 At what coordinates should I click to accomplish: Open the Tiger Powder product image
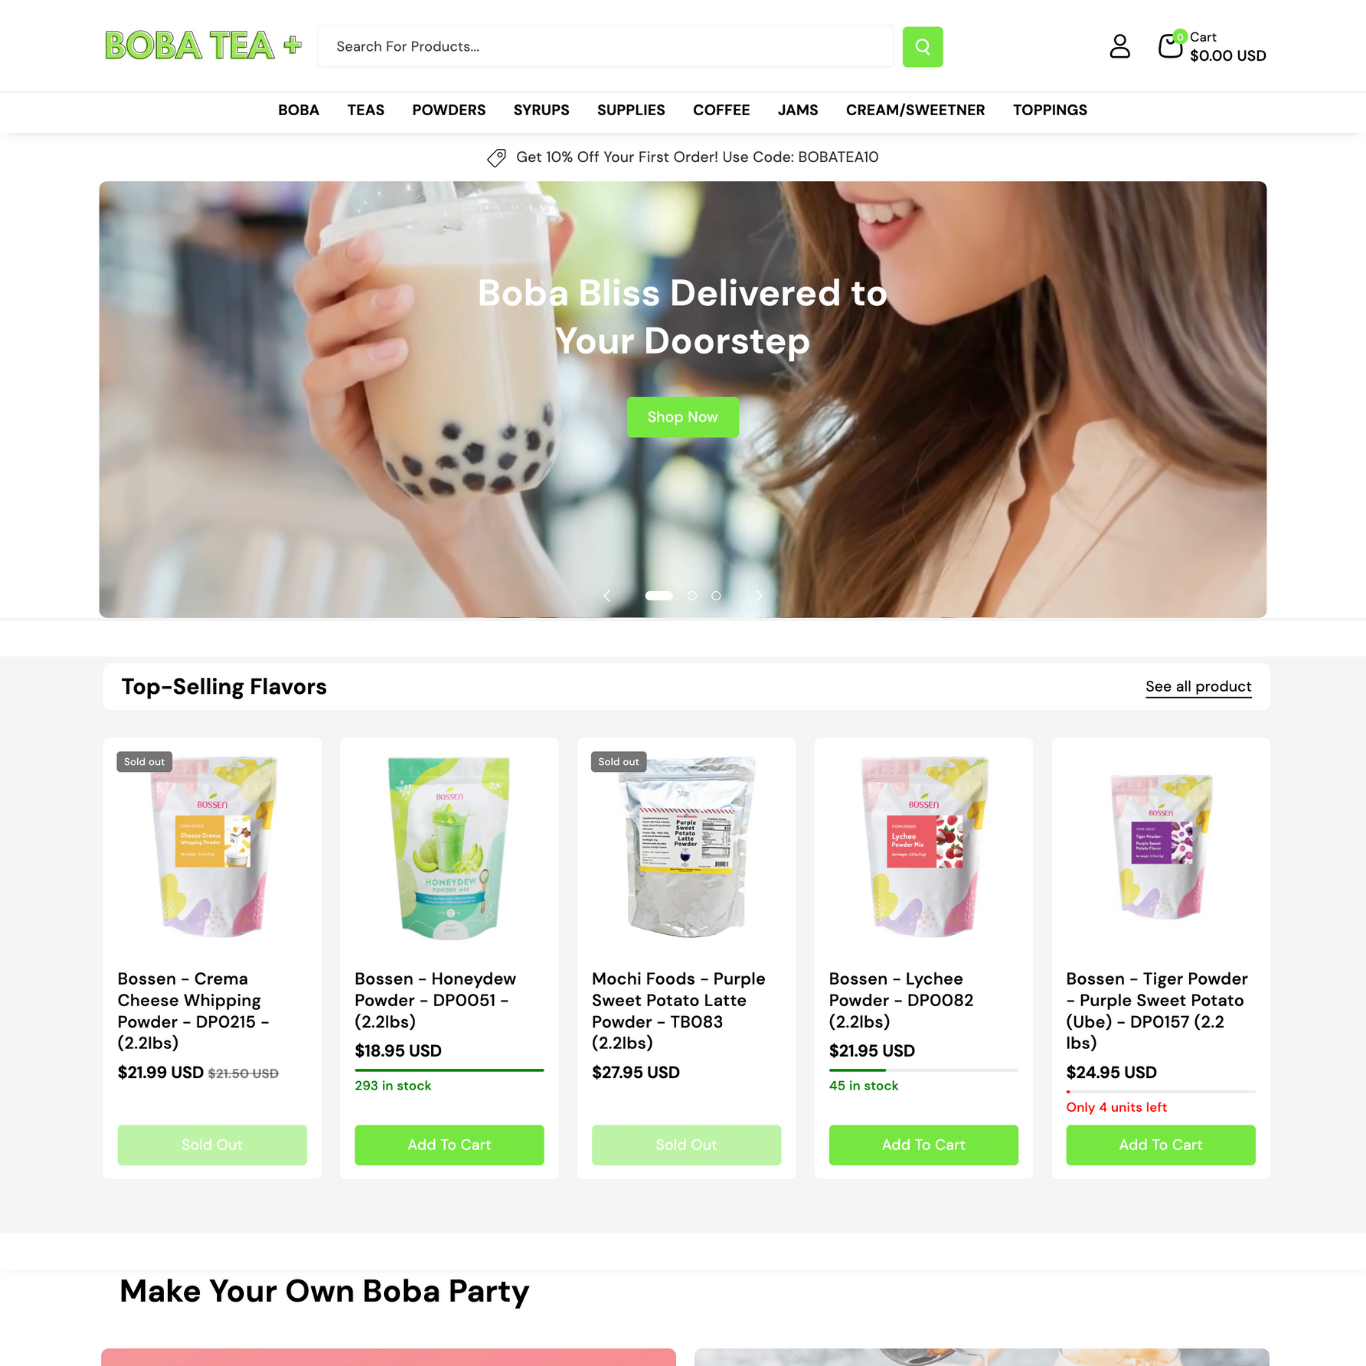pyautogui.click(x=1161, y=847)
